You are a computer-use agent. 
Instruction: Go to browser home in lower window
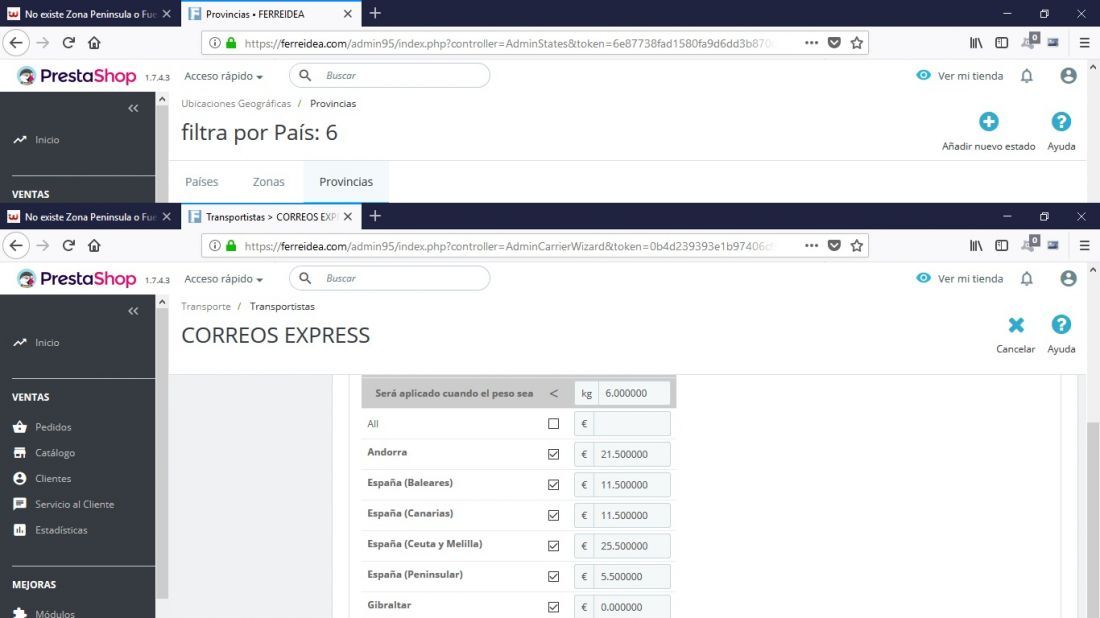click(x=94, y=246)
